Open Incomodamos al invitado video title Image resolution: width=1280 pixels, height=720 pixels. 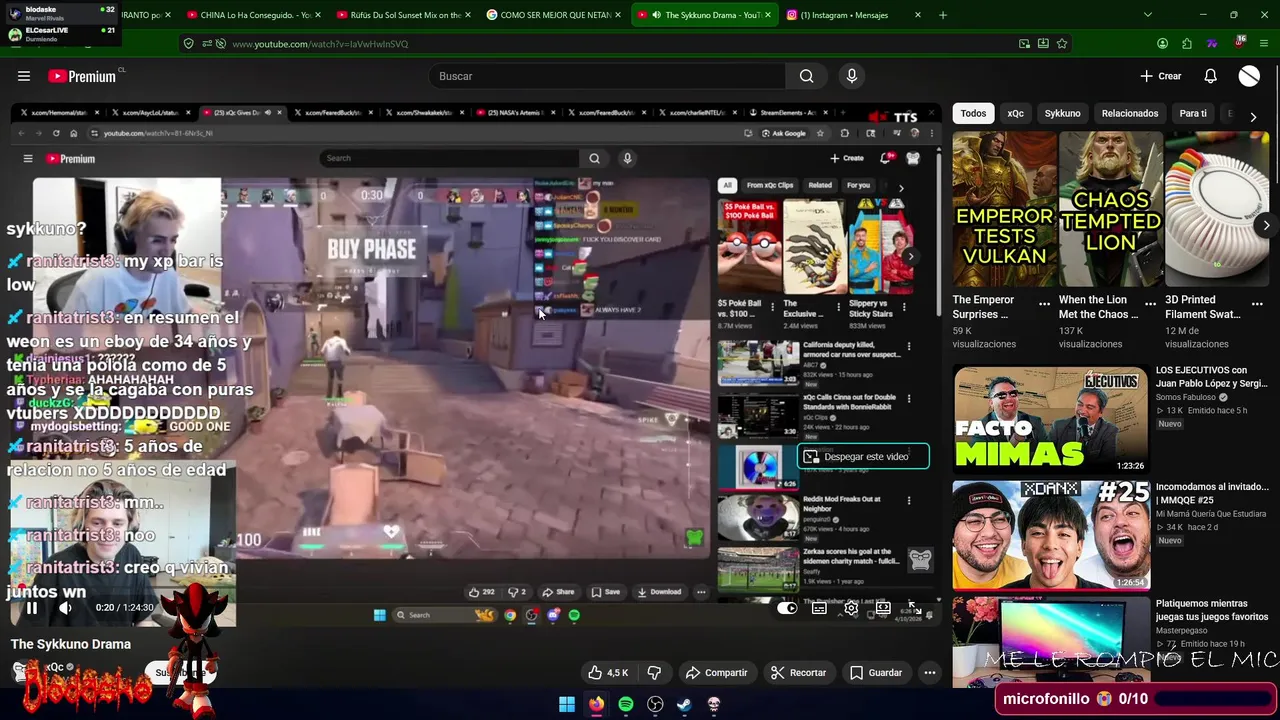1212,493
